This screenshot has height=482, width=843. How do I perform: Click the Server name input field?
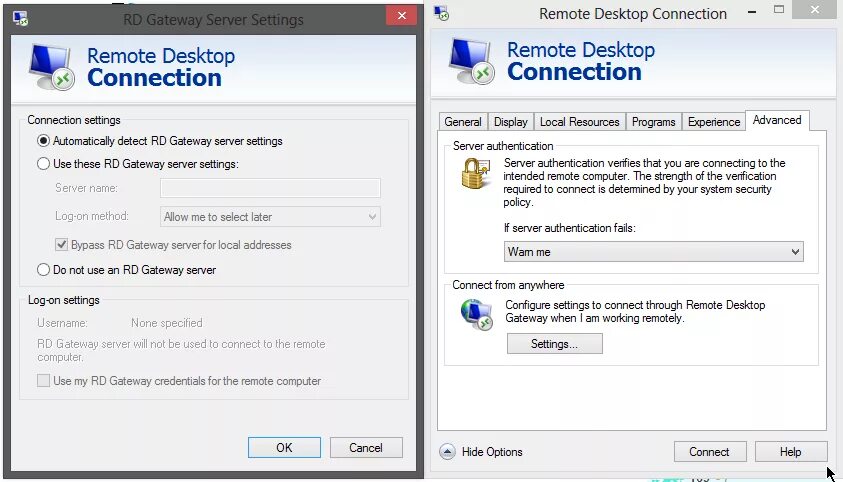point(270,188)
